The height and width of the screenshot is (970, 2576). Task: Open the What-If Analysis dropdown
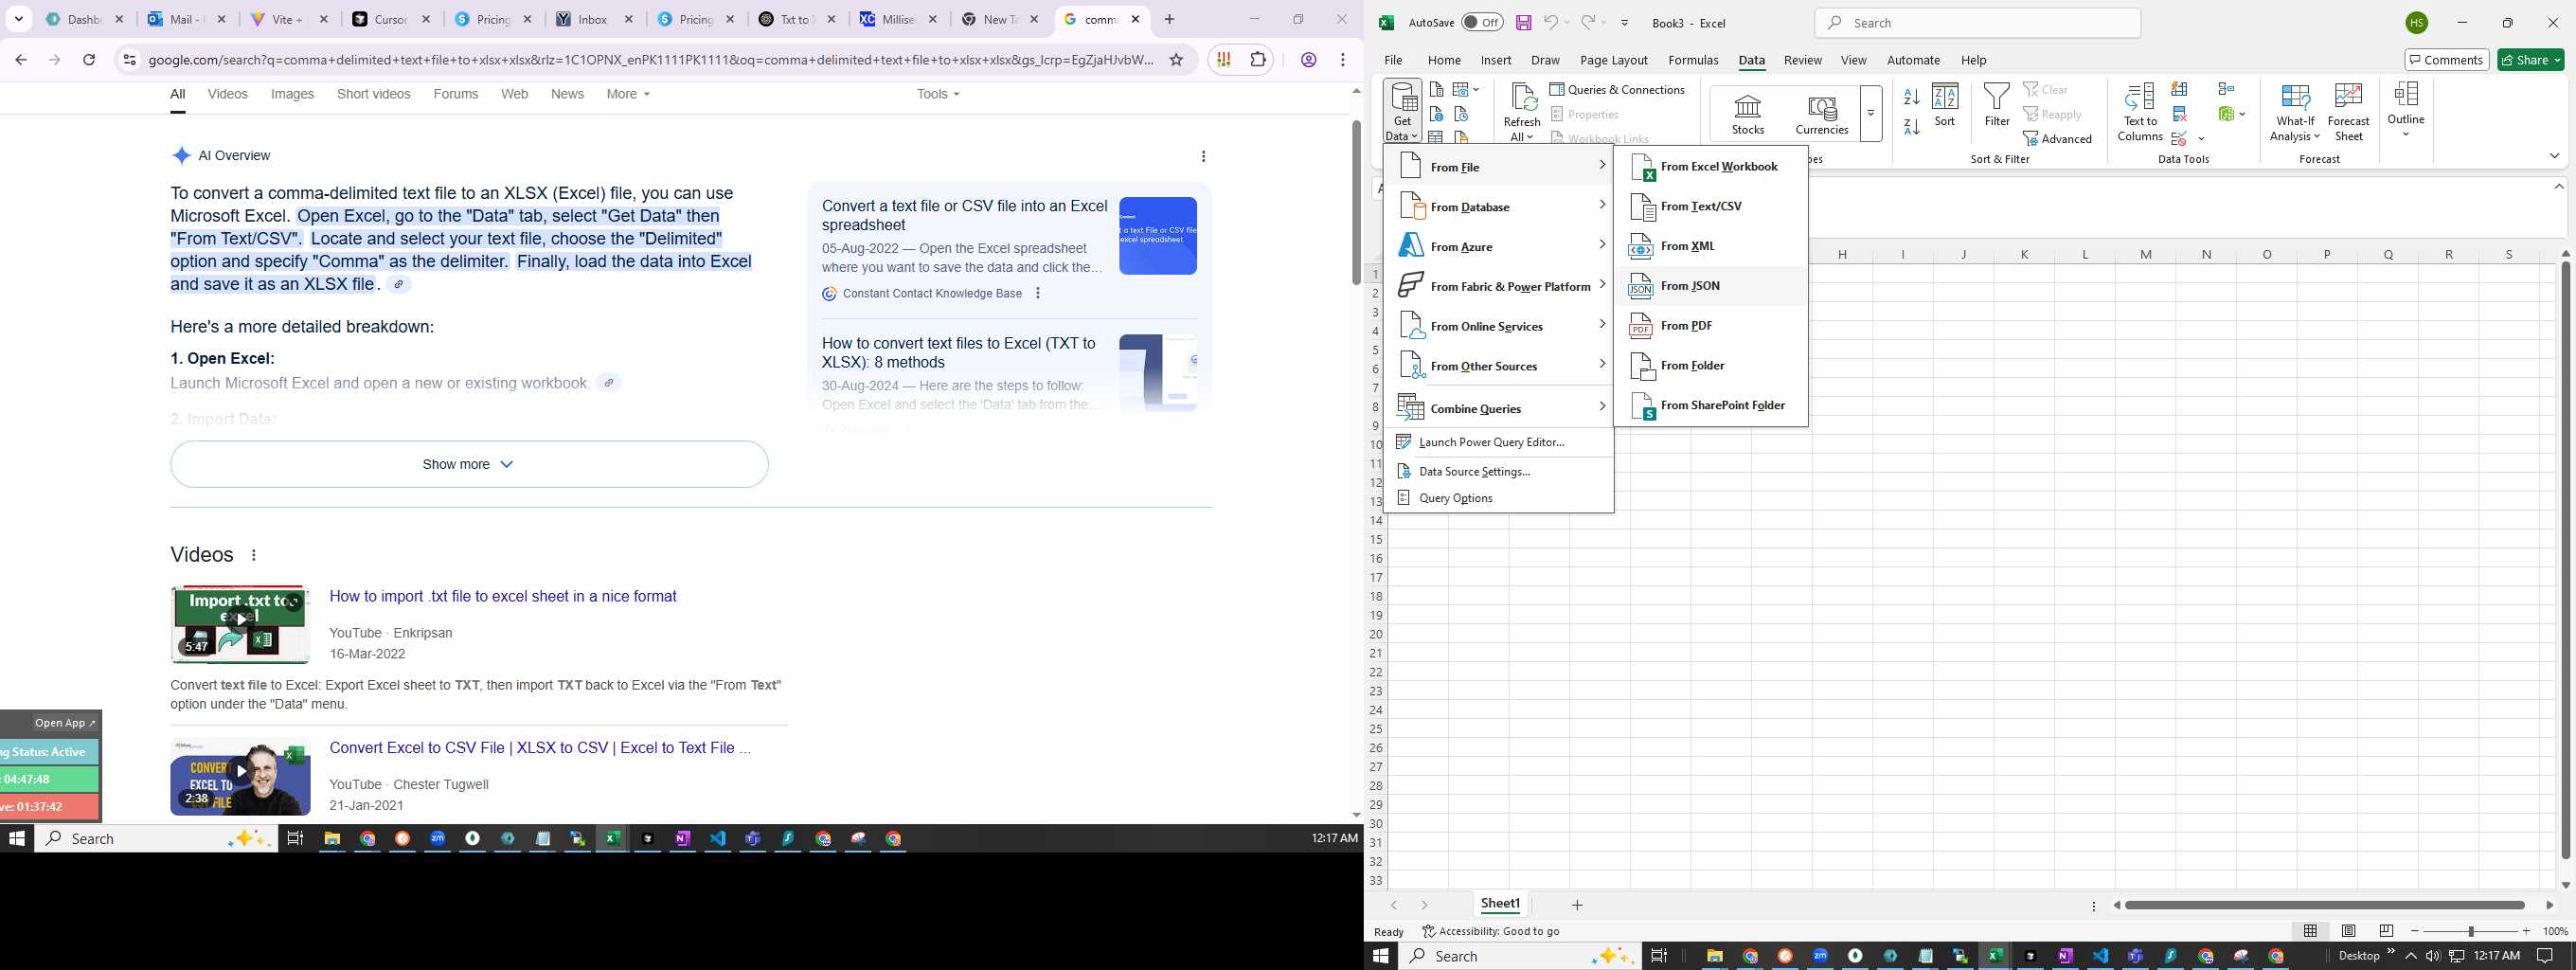(2294, 112)
